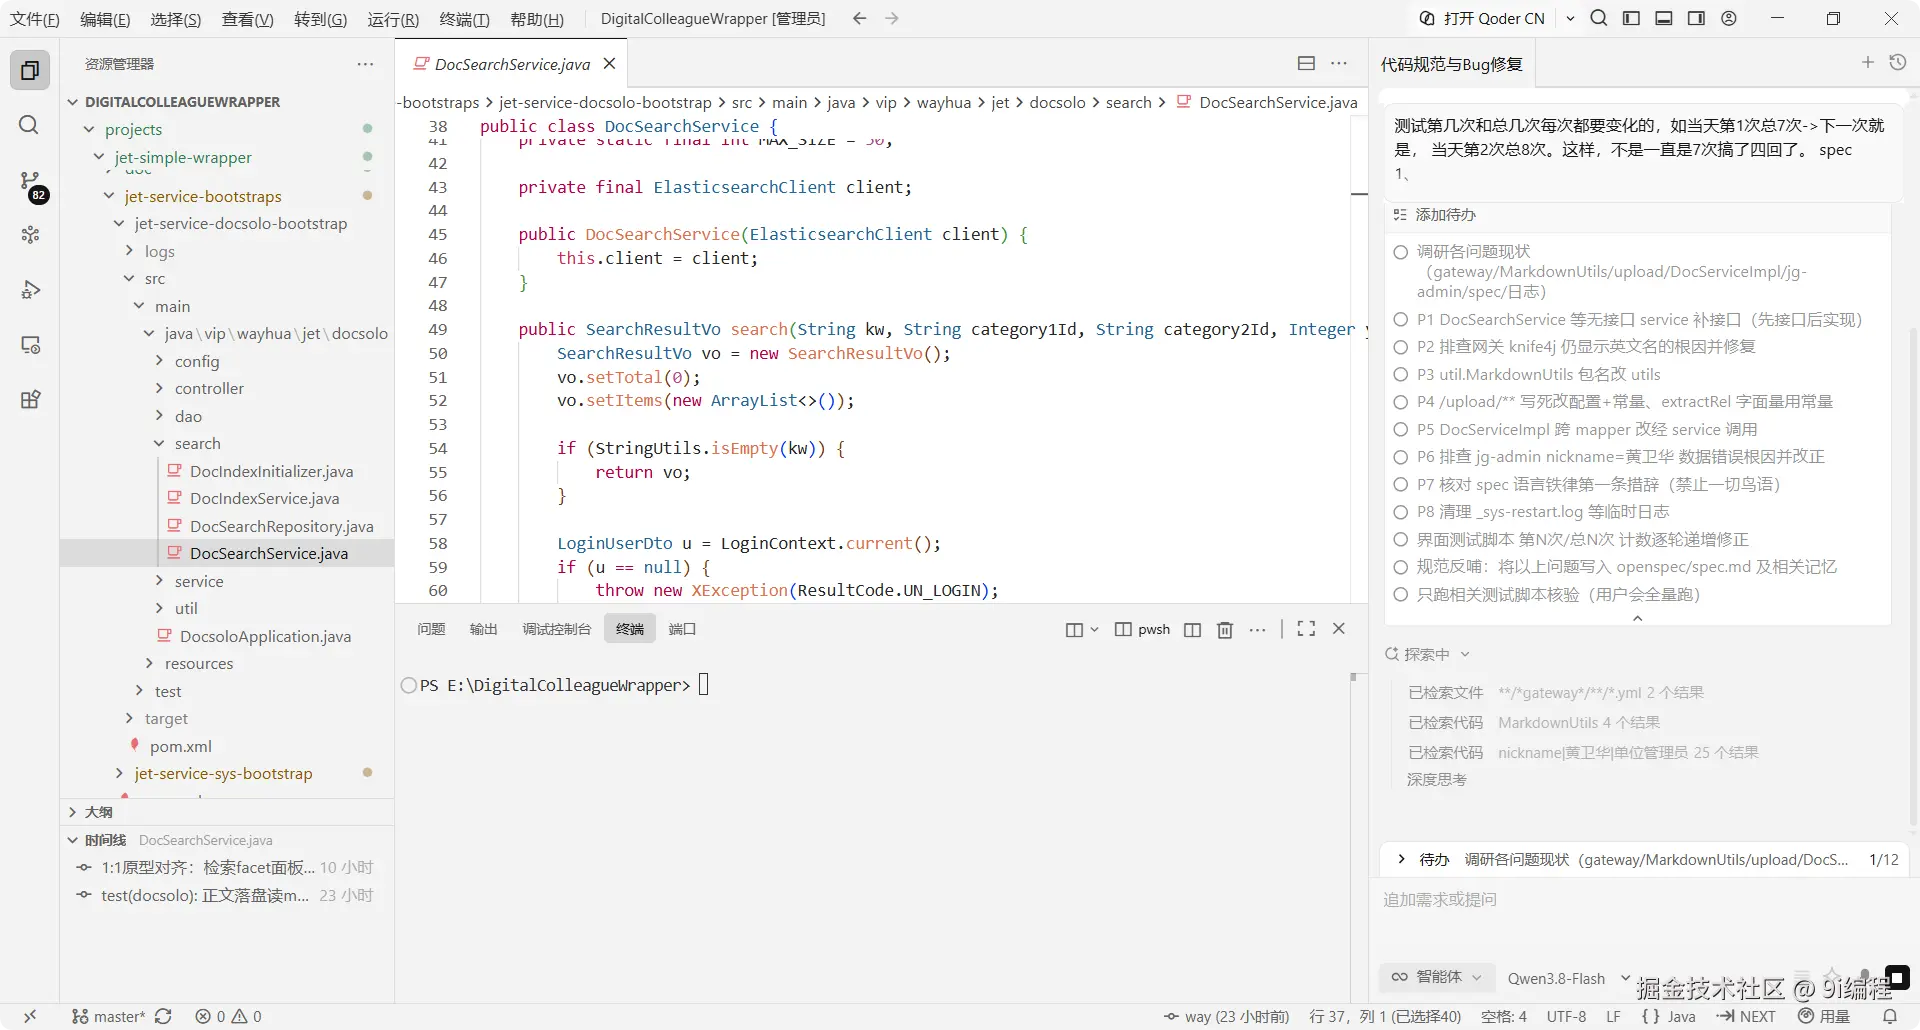
Task: Click the title bar search magnifier
Action: (x=1599, y=18)
